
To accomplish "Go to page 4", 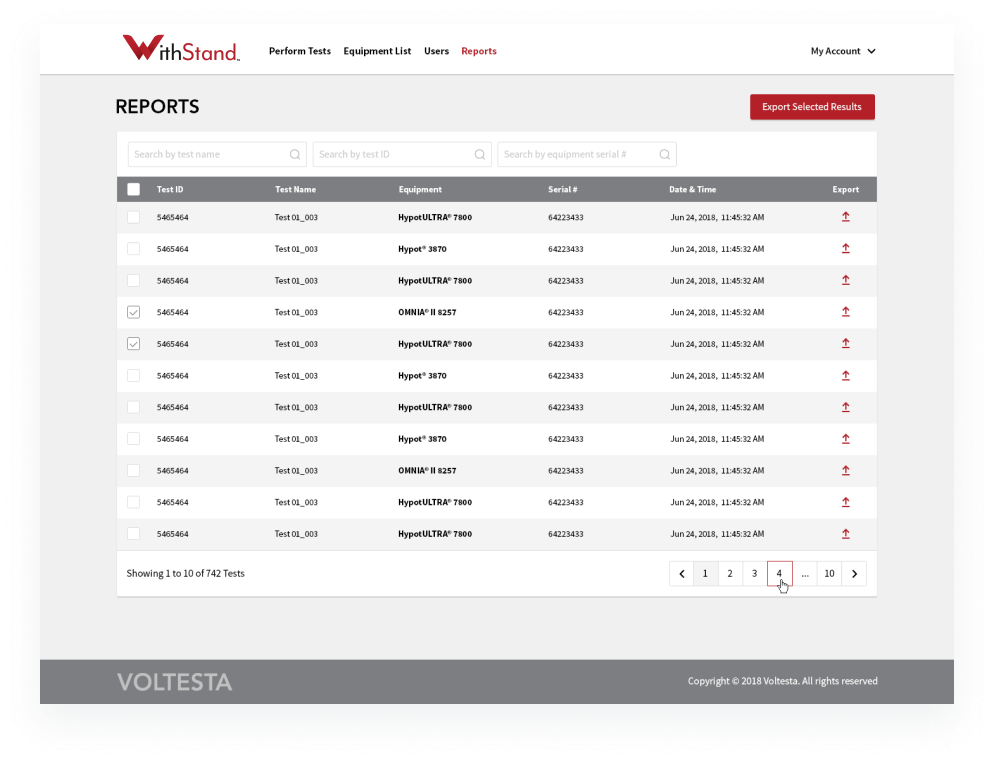I will tap(779, 574).
